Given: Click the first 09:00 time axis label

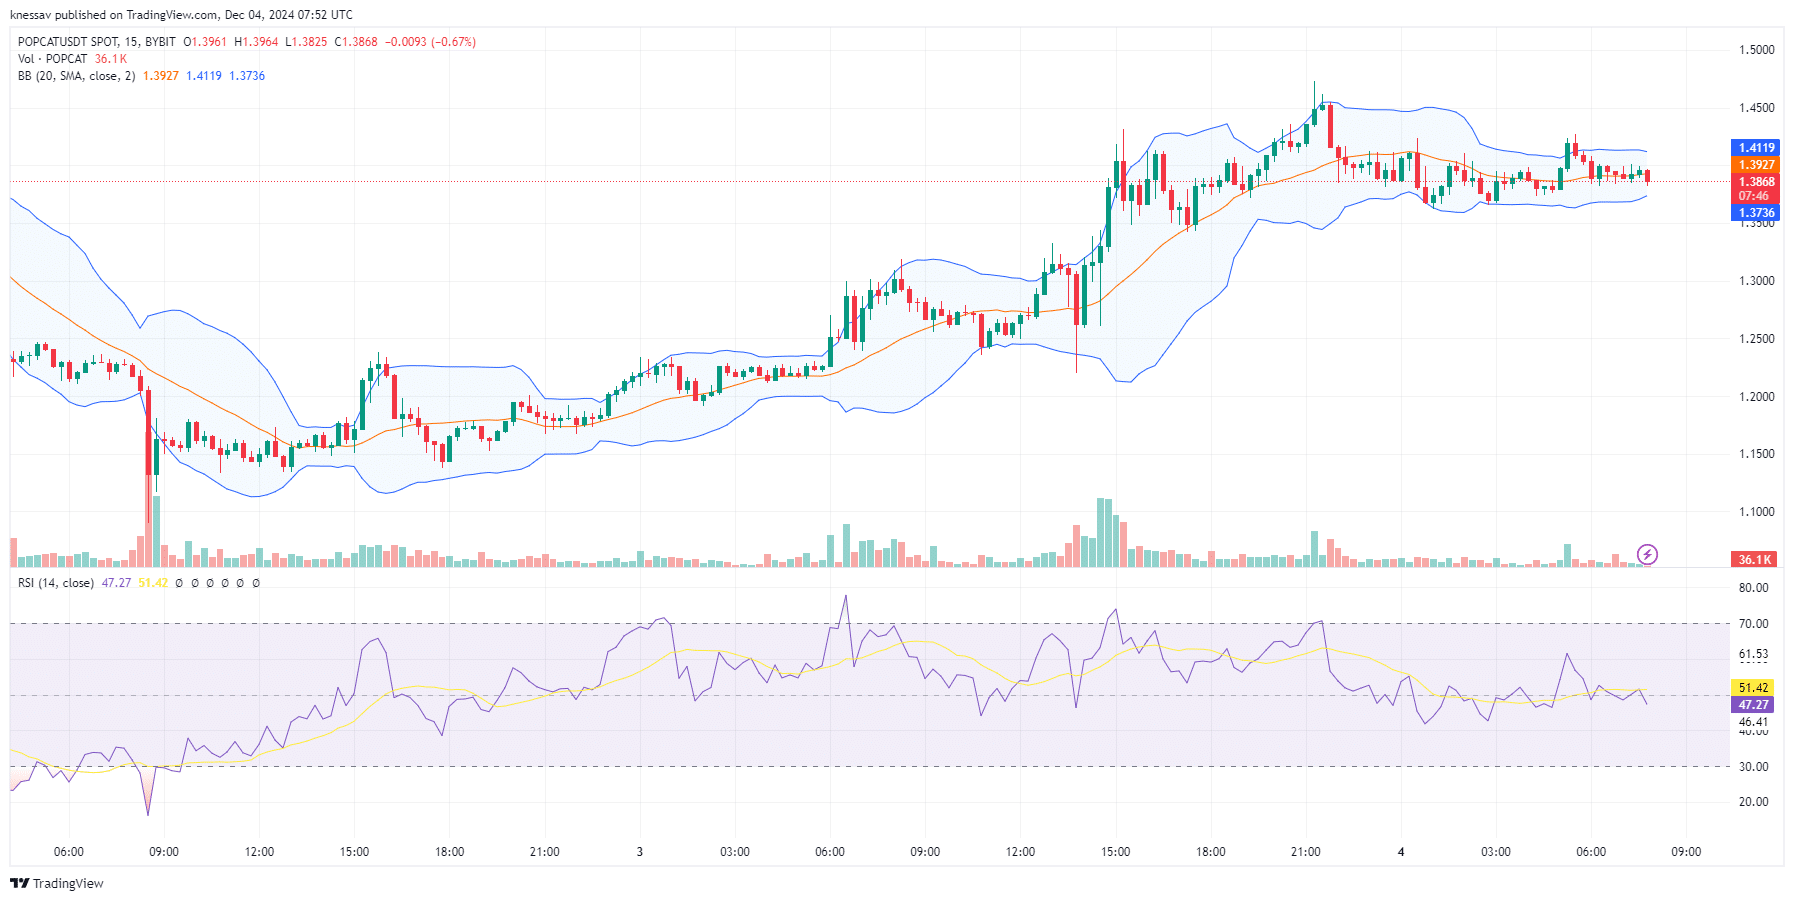Looking at the screenshot, I should [x=164, y=852].
